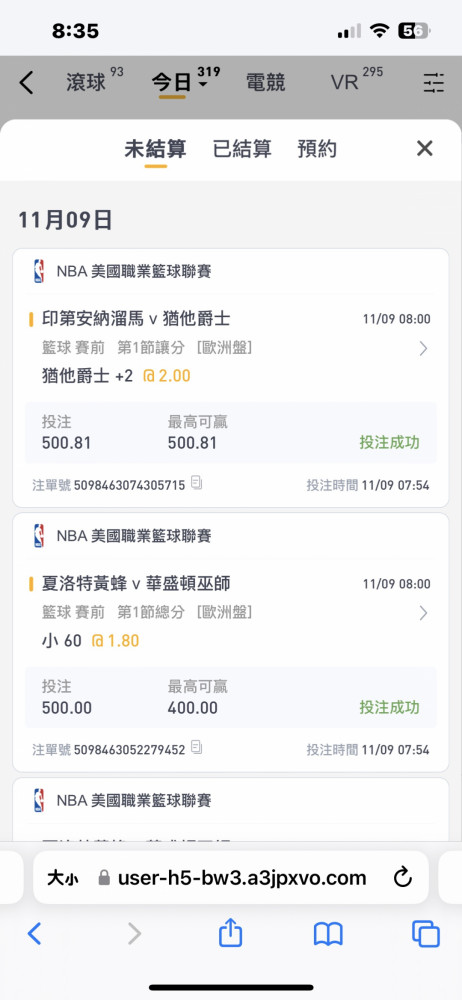Switch to the 已結算 tab
Viewport: 462px width, 1000px height.
point(242,149)
